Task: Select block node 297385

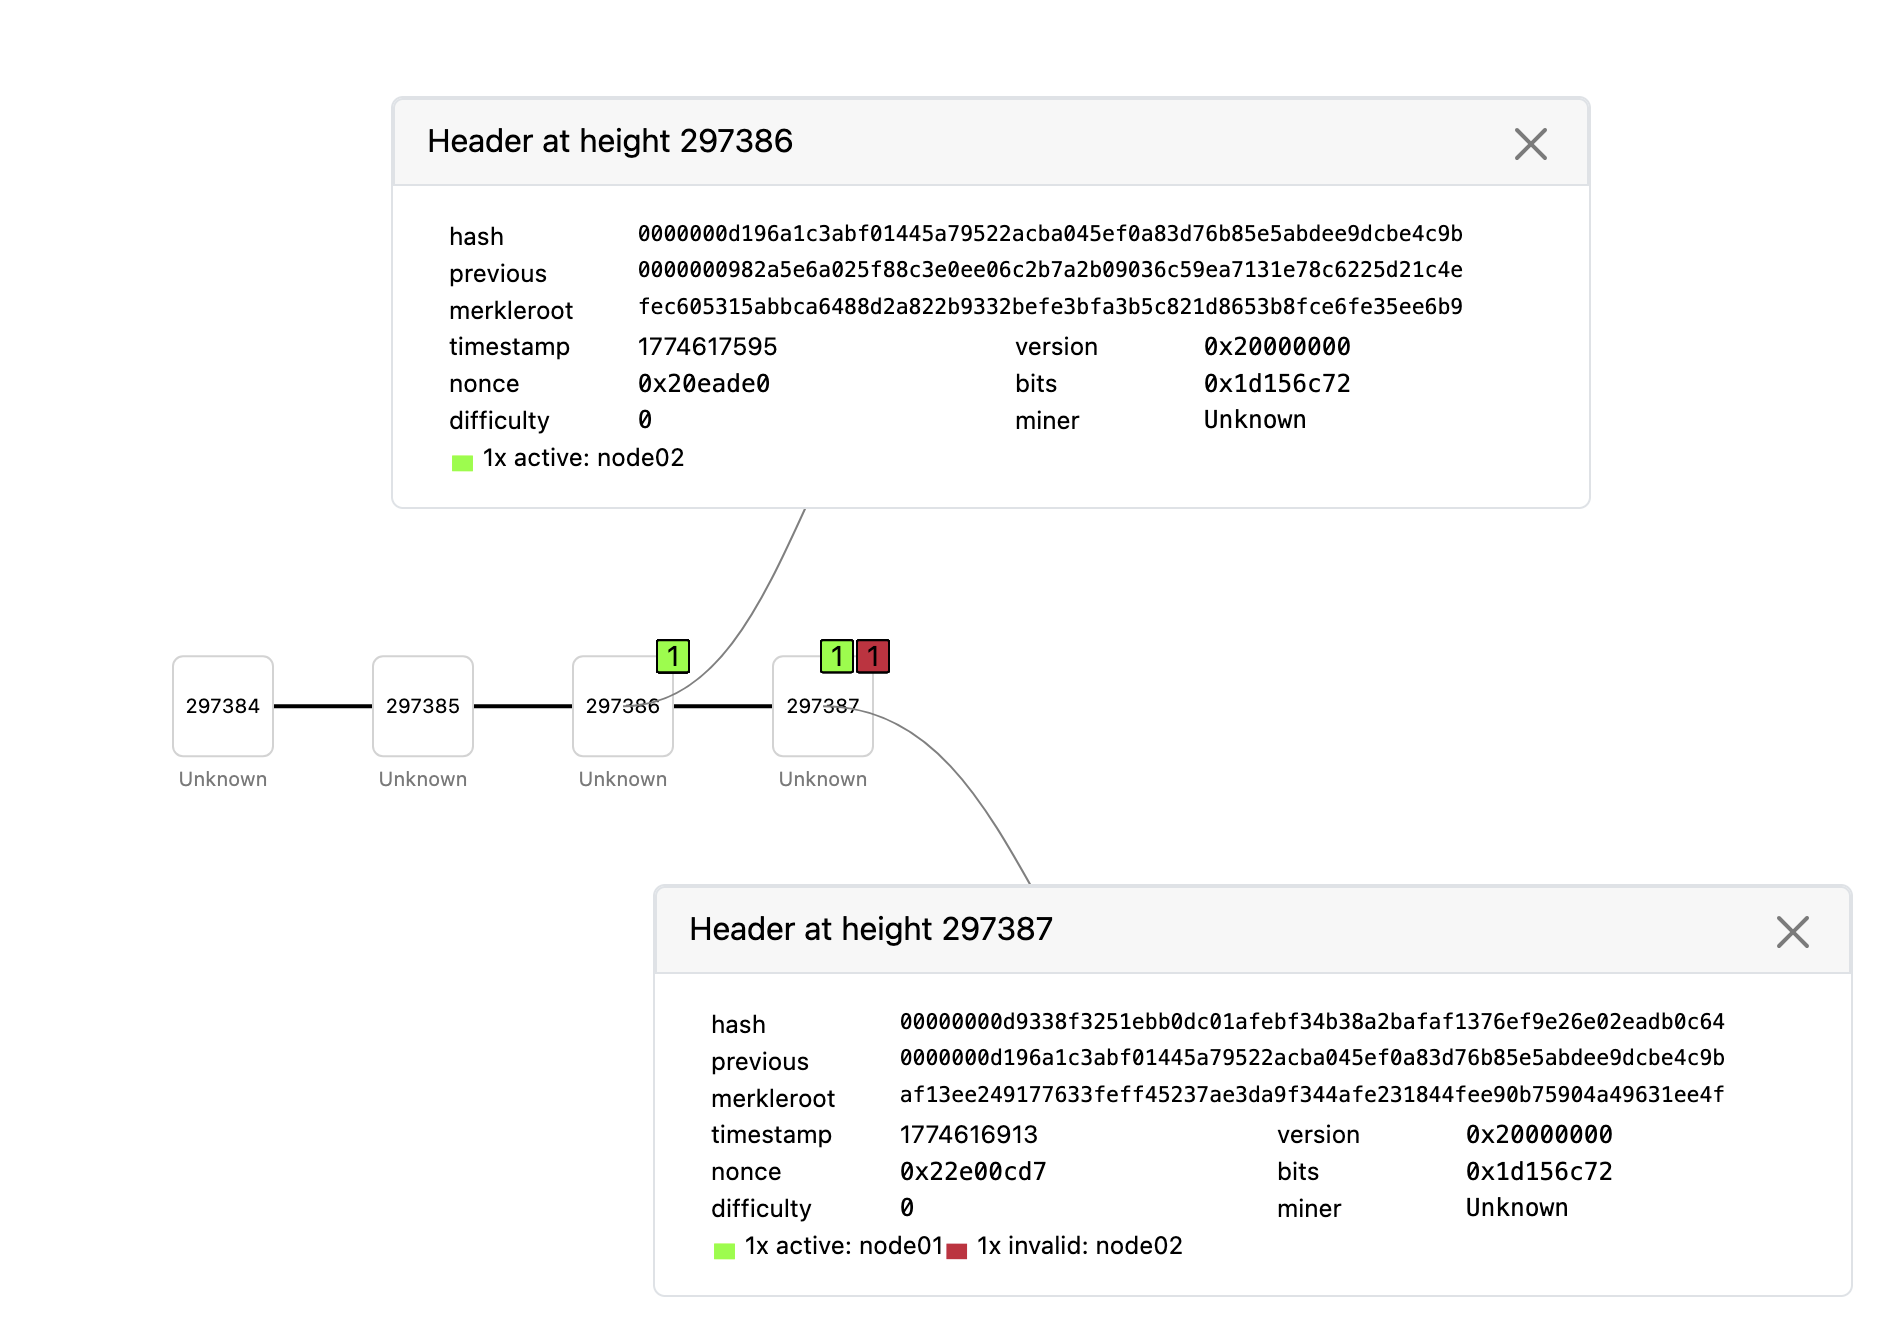Action: (x=423, y=706)
